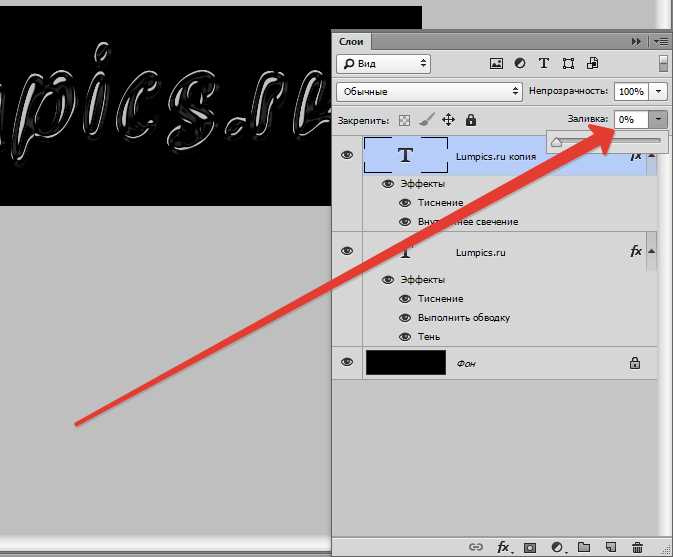This screenshot has width=673, height=557.
Task: Open the Обычные blend mode dropdown
Action: [429, 91]
